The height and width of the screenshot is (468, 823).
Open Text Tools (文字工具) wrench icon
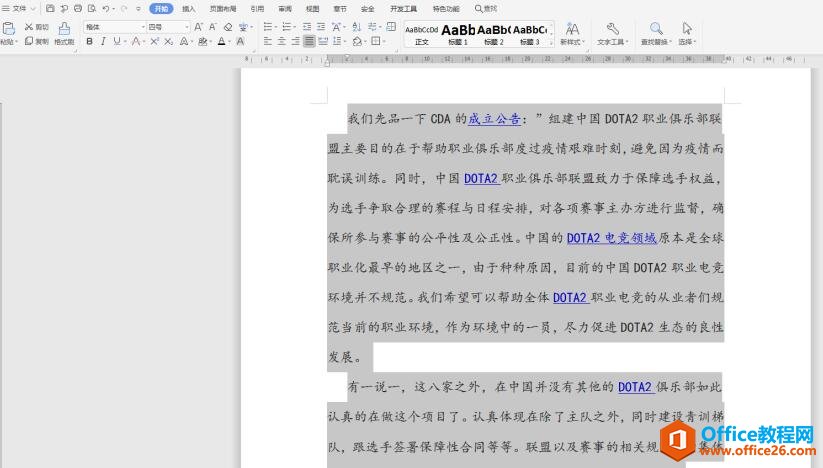tap(612, 28)
